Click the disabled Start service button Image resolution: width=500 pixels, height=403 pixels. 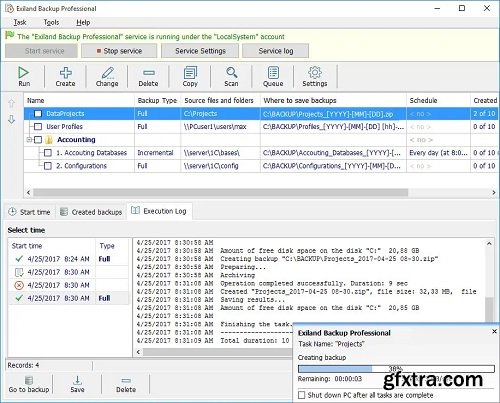pos(42,51)
